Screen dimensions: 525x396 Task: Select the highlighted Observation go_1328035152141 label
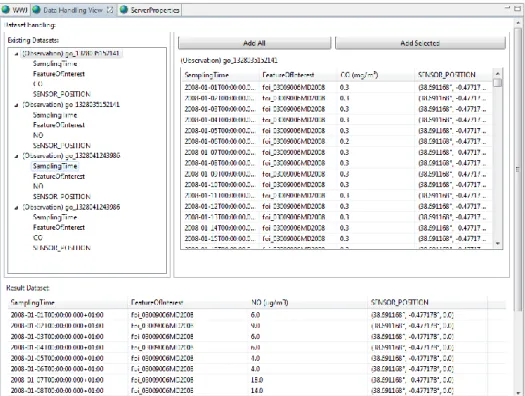pos(71,53)
